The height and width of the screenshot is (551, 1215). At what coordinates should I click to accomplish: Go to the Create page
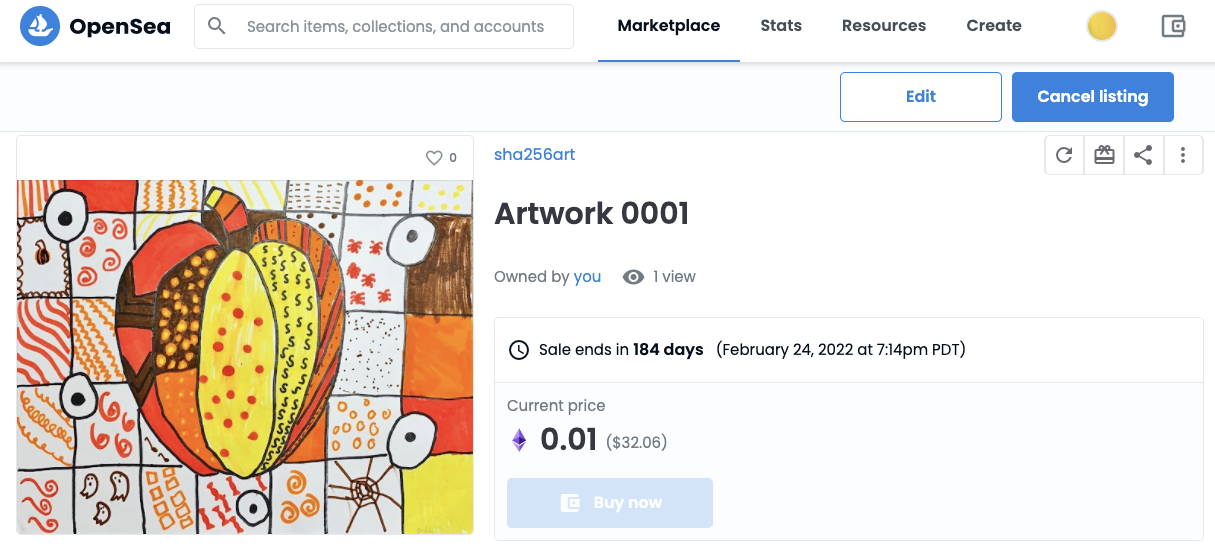(994, 26)
